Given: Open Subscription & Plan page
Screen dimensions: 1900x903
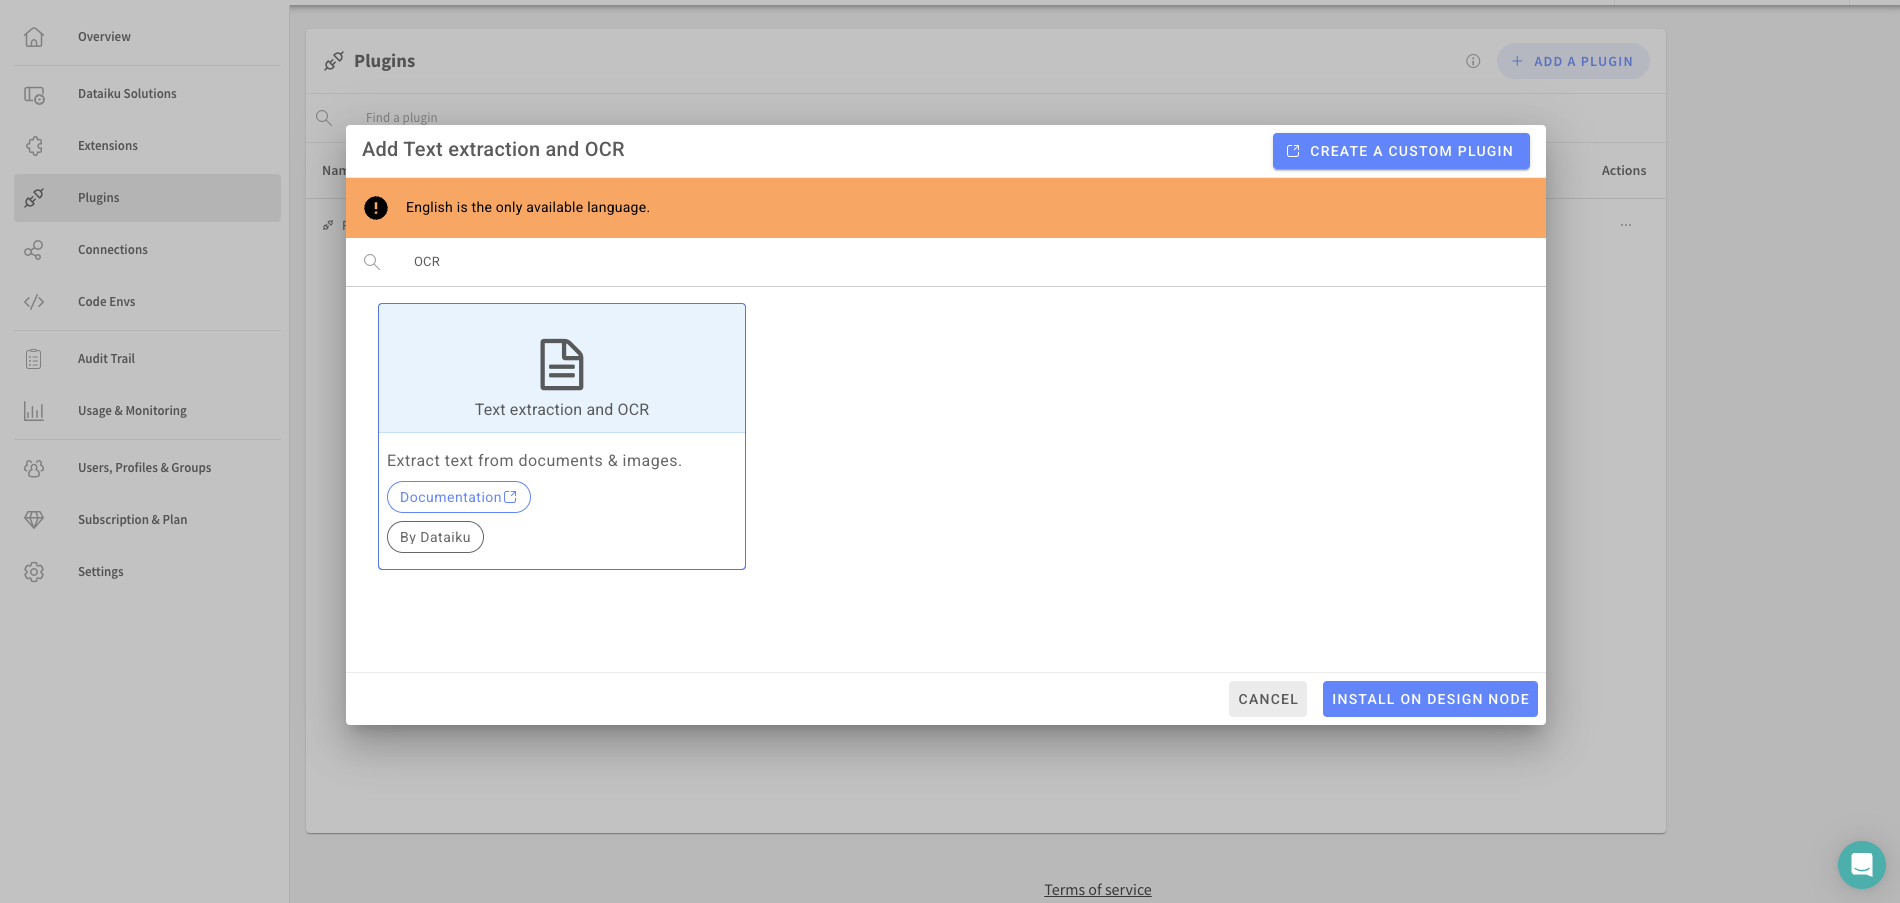Looking at the screenshot, I should 133,520.
